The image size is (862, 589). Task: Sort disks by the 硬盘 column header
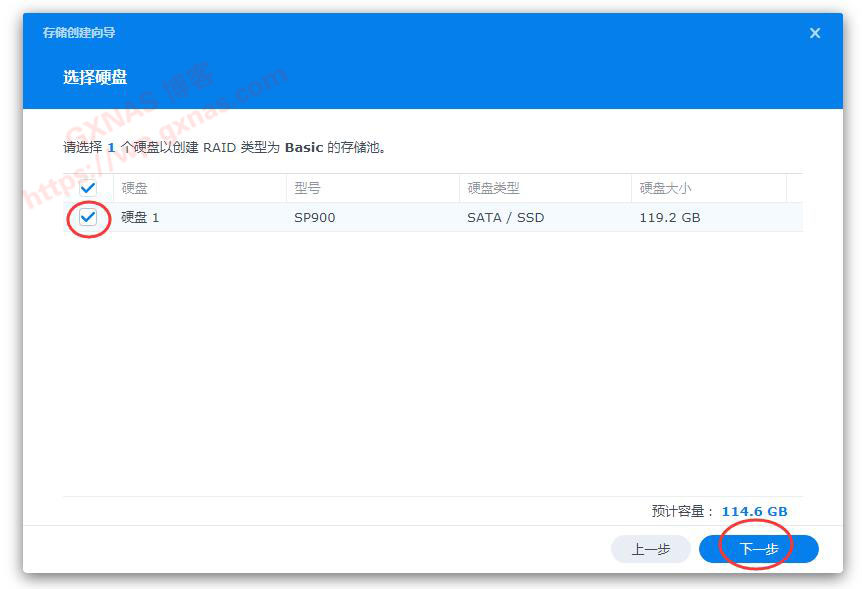pos(135,187)
